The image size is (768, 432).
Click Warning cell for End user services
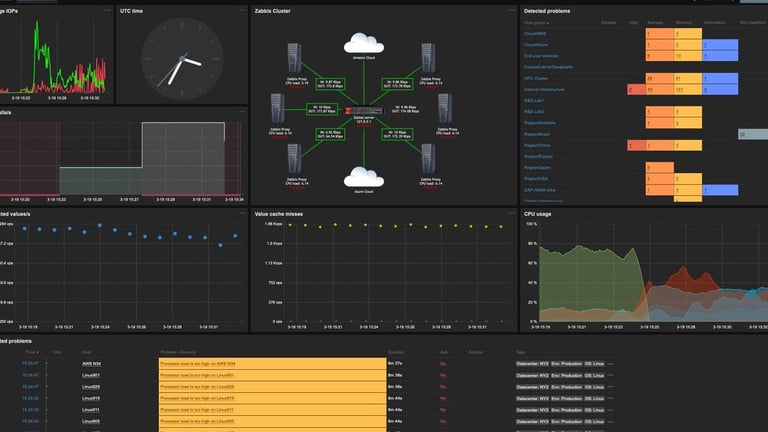click(x=688, y=56)
